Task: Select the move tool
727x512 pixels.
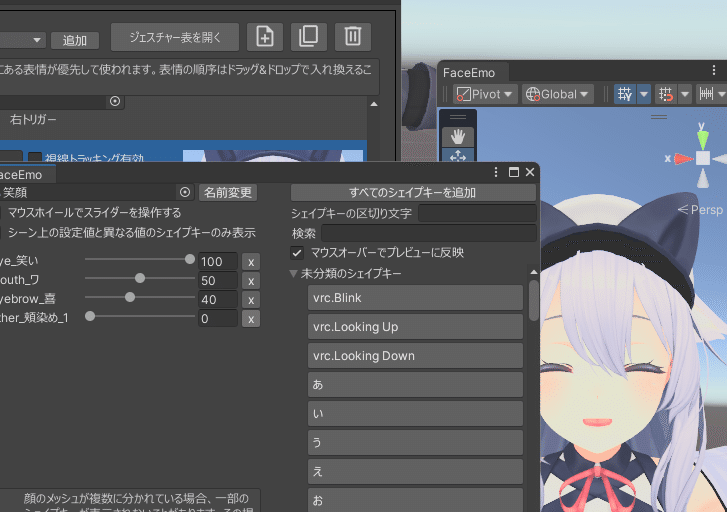Action: pos(458,155)
